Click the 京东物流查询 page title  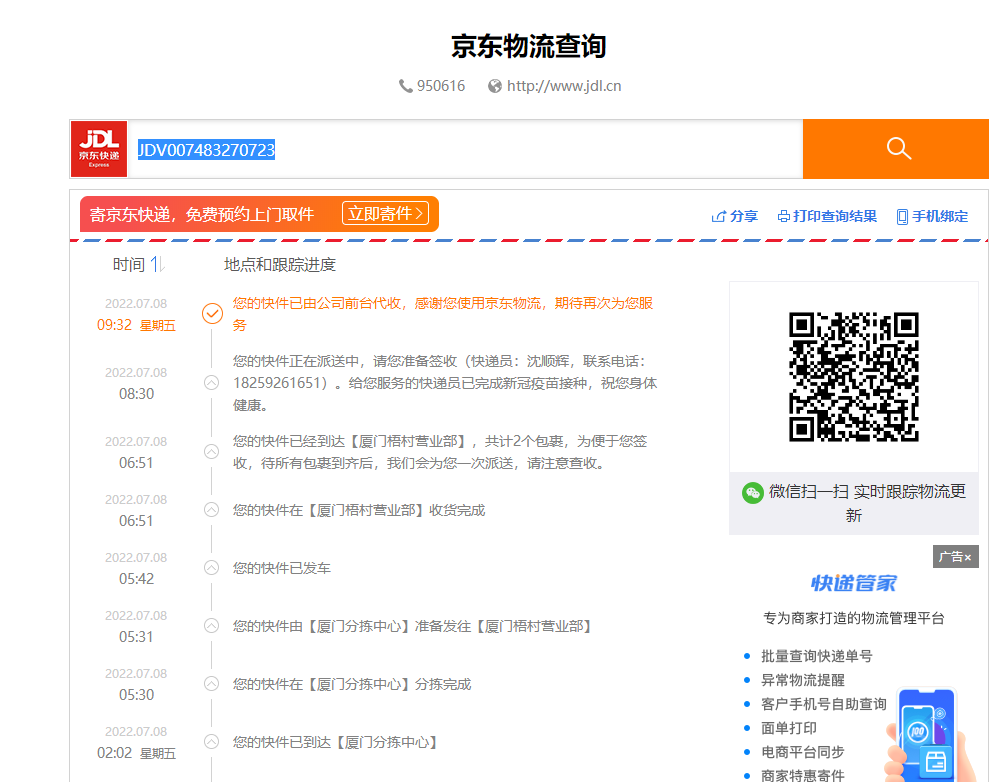click(x=528, y=46)
